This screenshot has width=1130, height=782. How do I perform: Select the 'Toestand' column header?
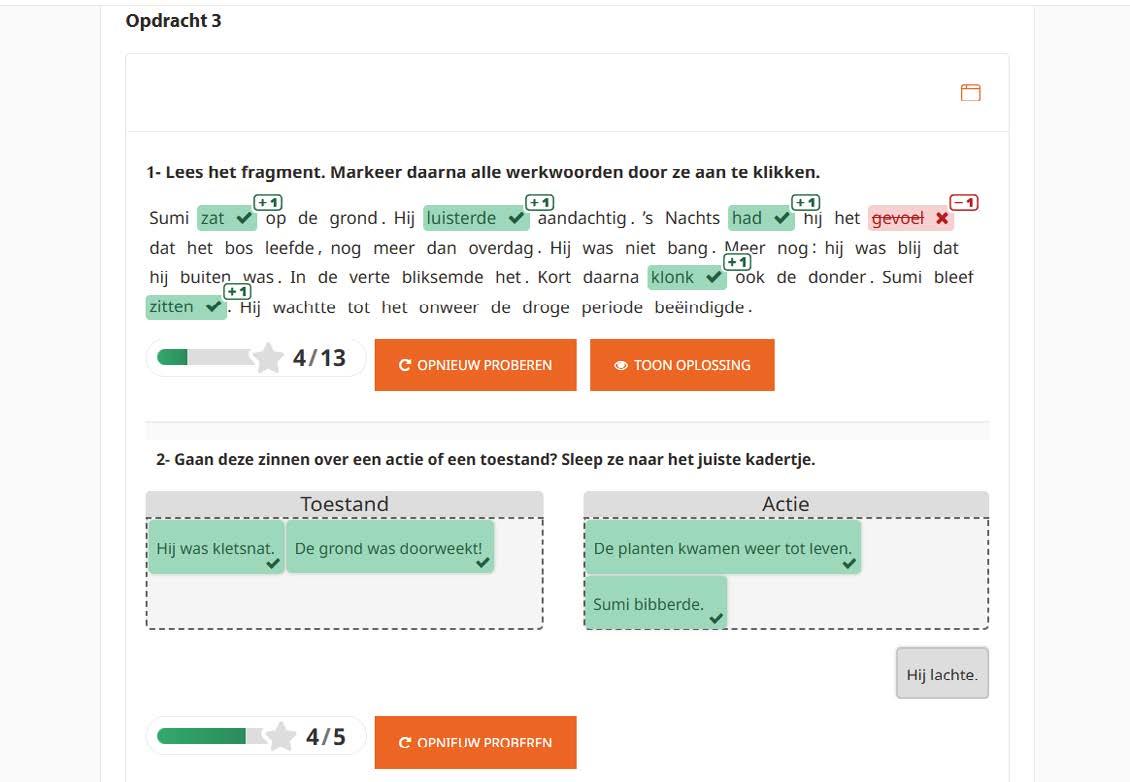pos(344,504)
